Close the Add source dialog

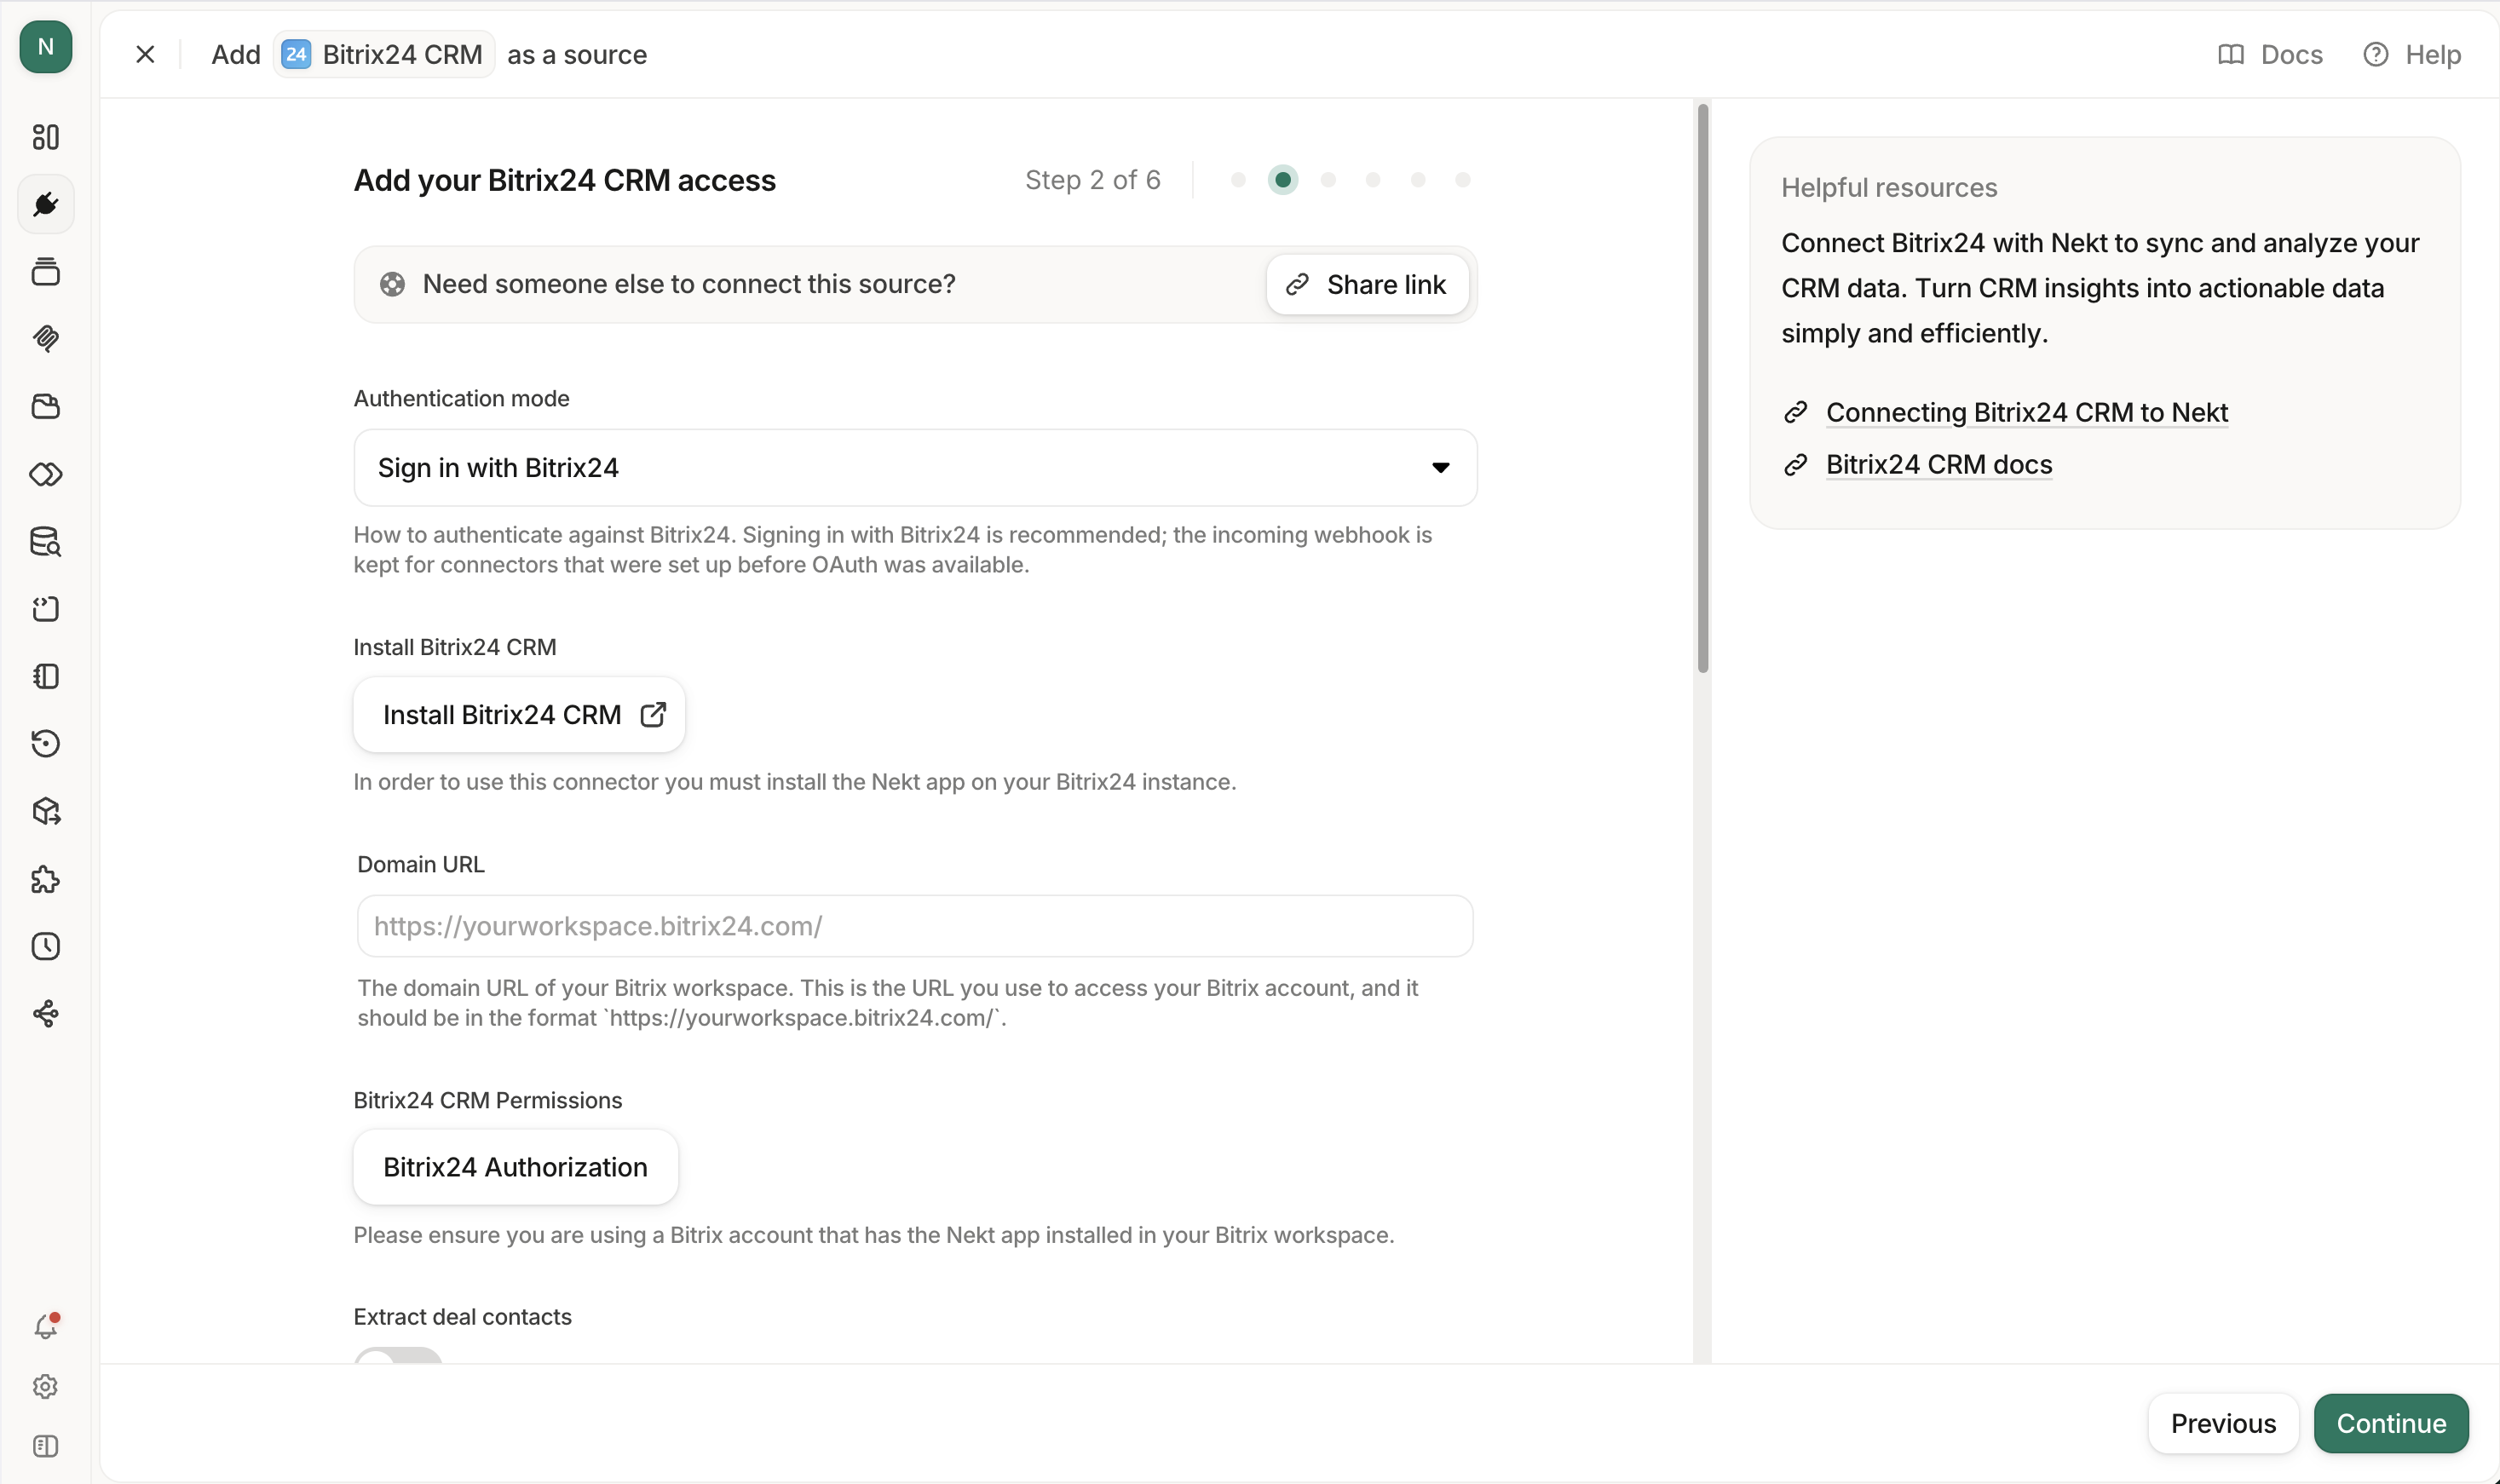tap(145, 54)
